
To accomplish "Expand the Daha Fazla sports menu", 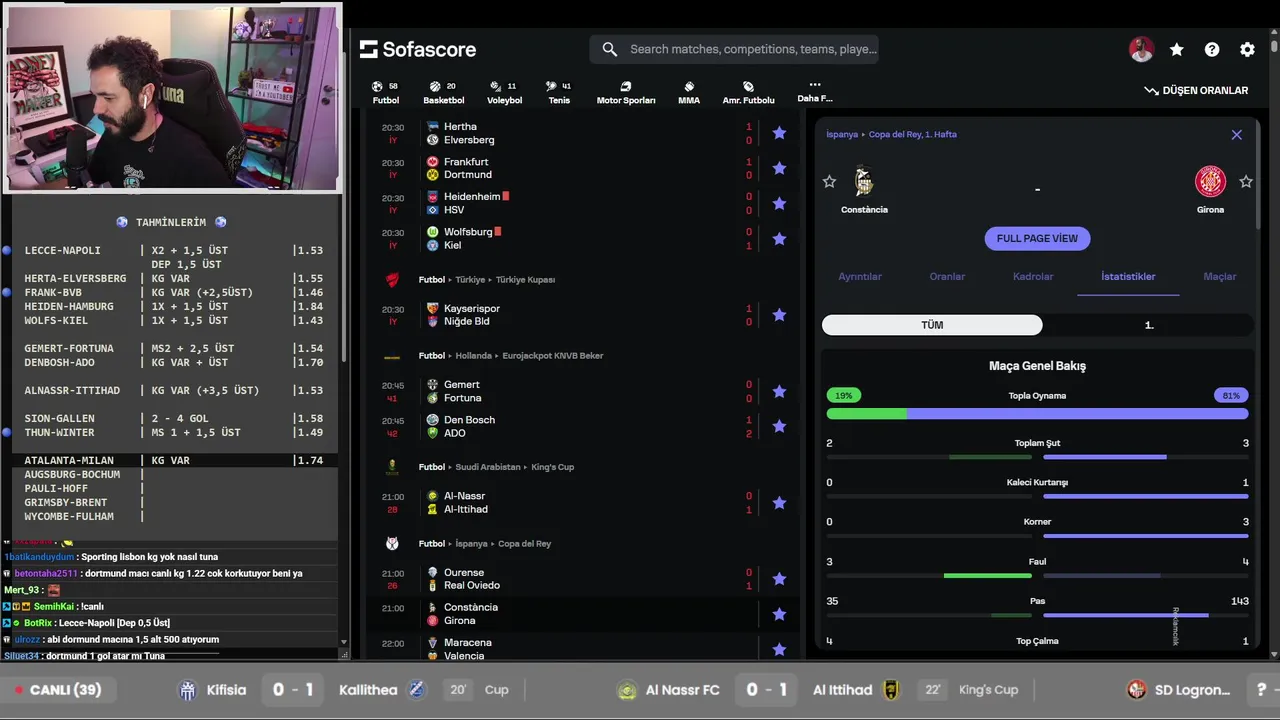I will coord(815,92).
